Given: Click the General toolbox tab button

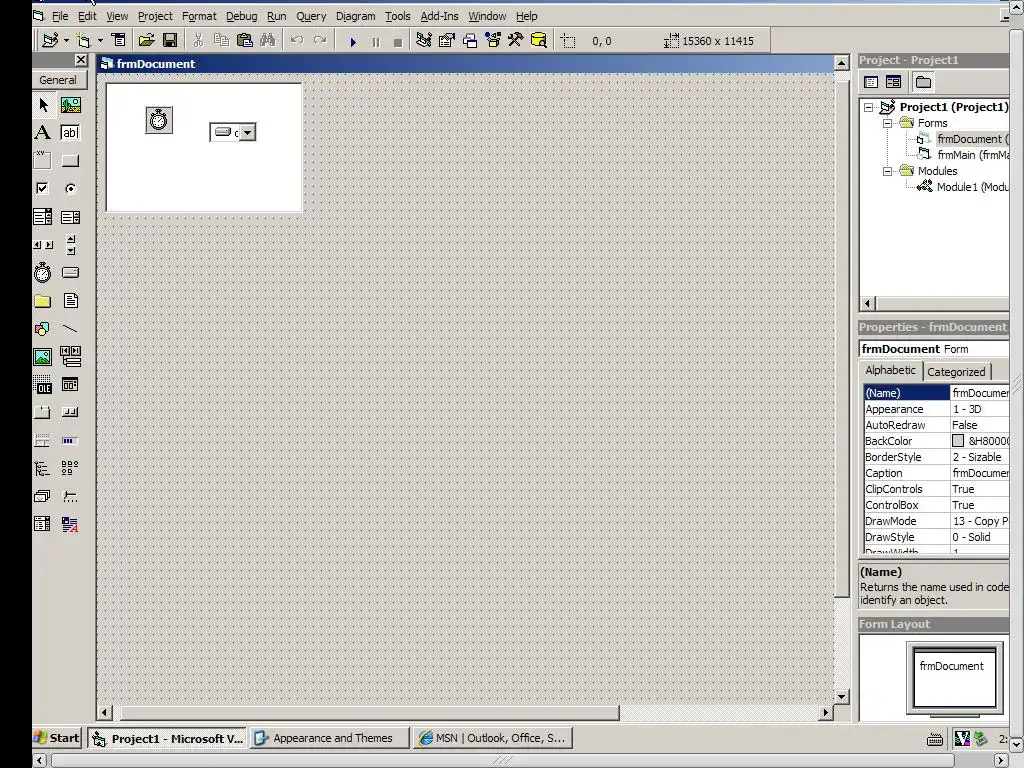Looking at the screenshot, I should click(58, 80).
